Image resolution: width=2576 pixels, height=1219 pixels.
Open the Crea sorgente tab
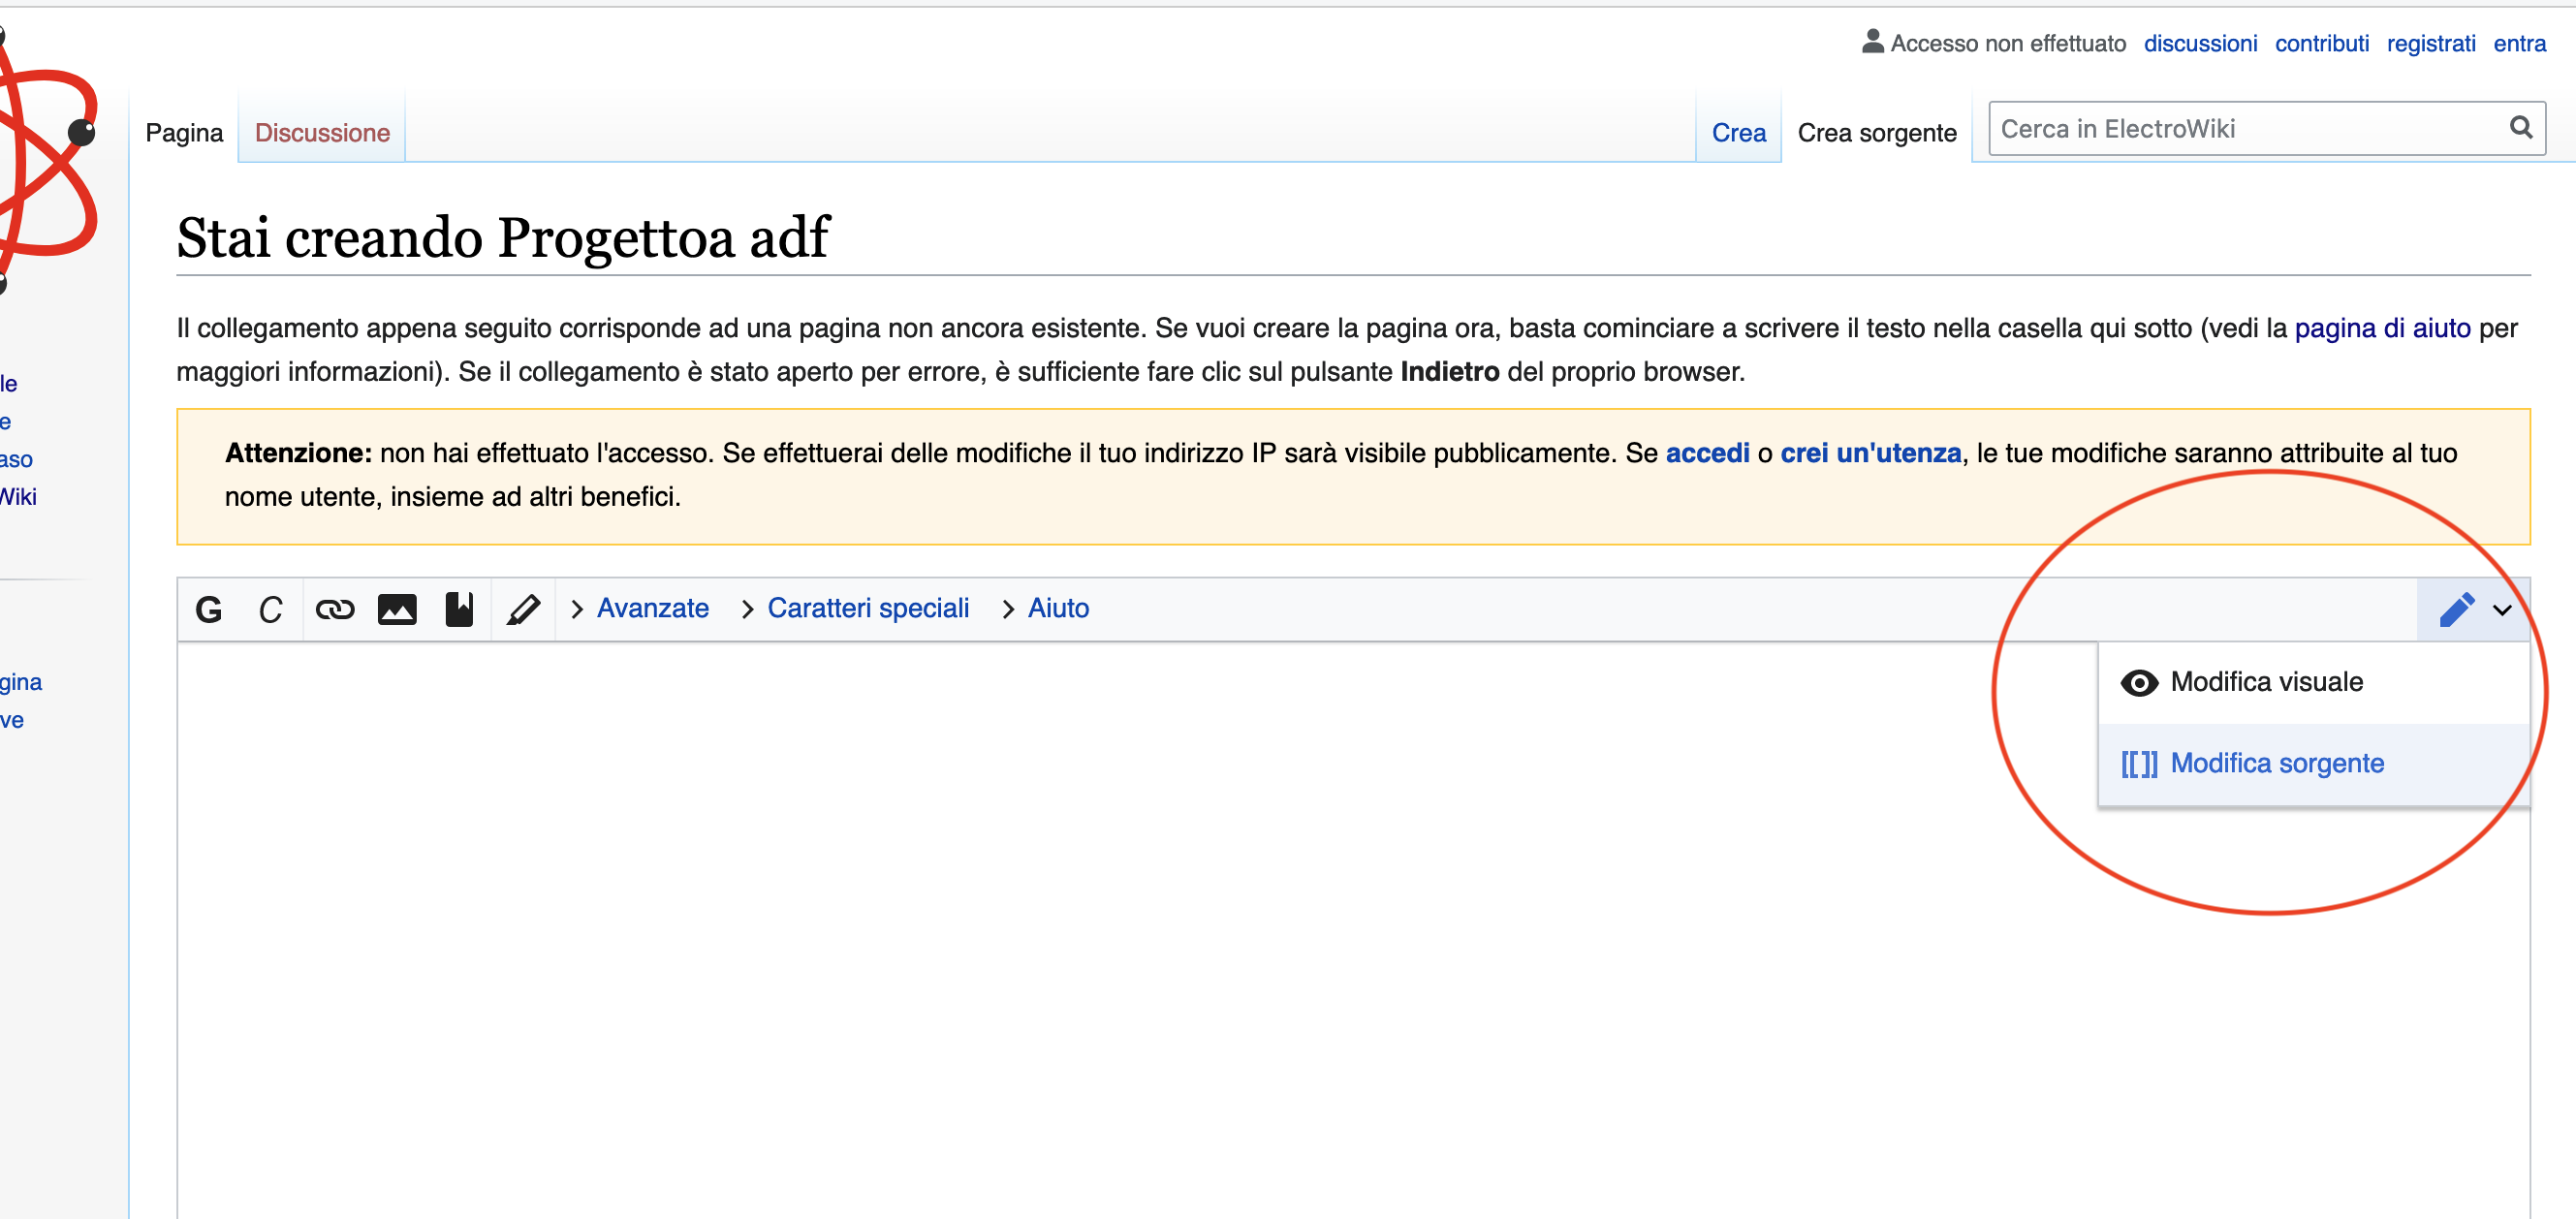click(1876, 132)
